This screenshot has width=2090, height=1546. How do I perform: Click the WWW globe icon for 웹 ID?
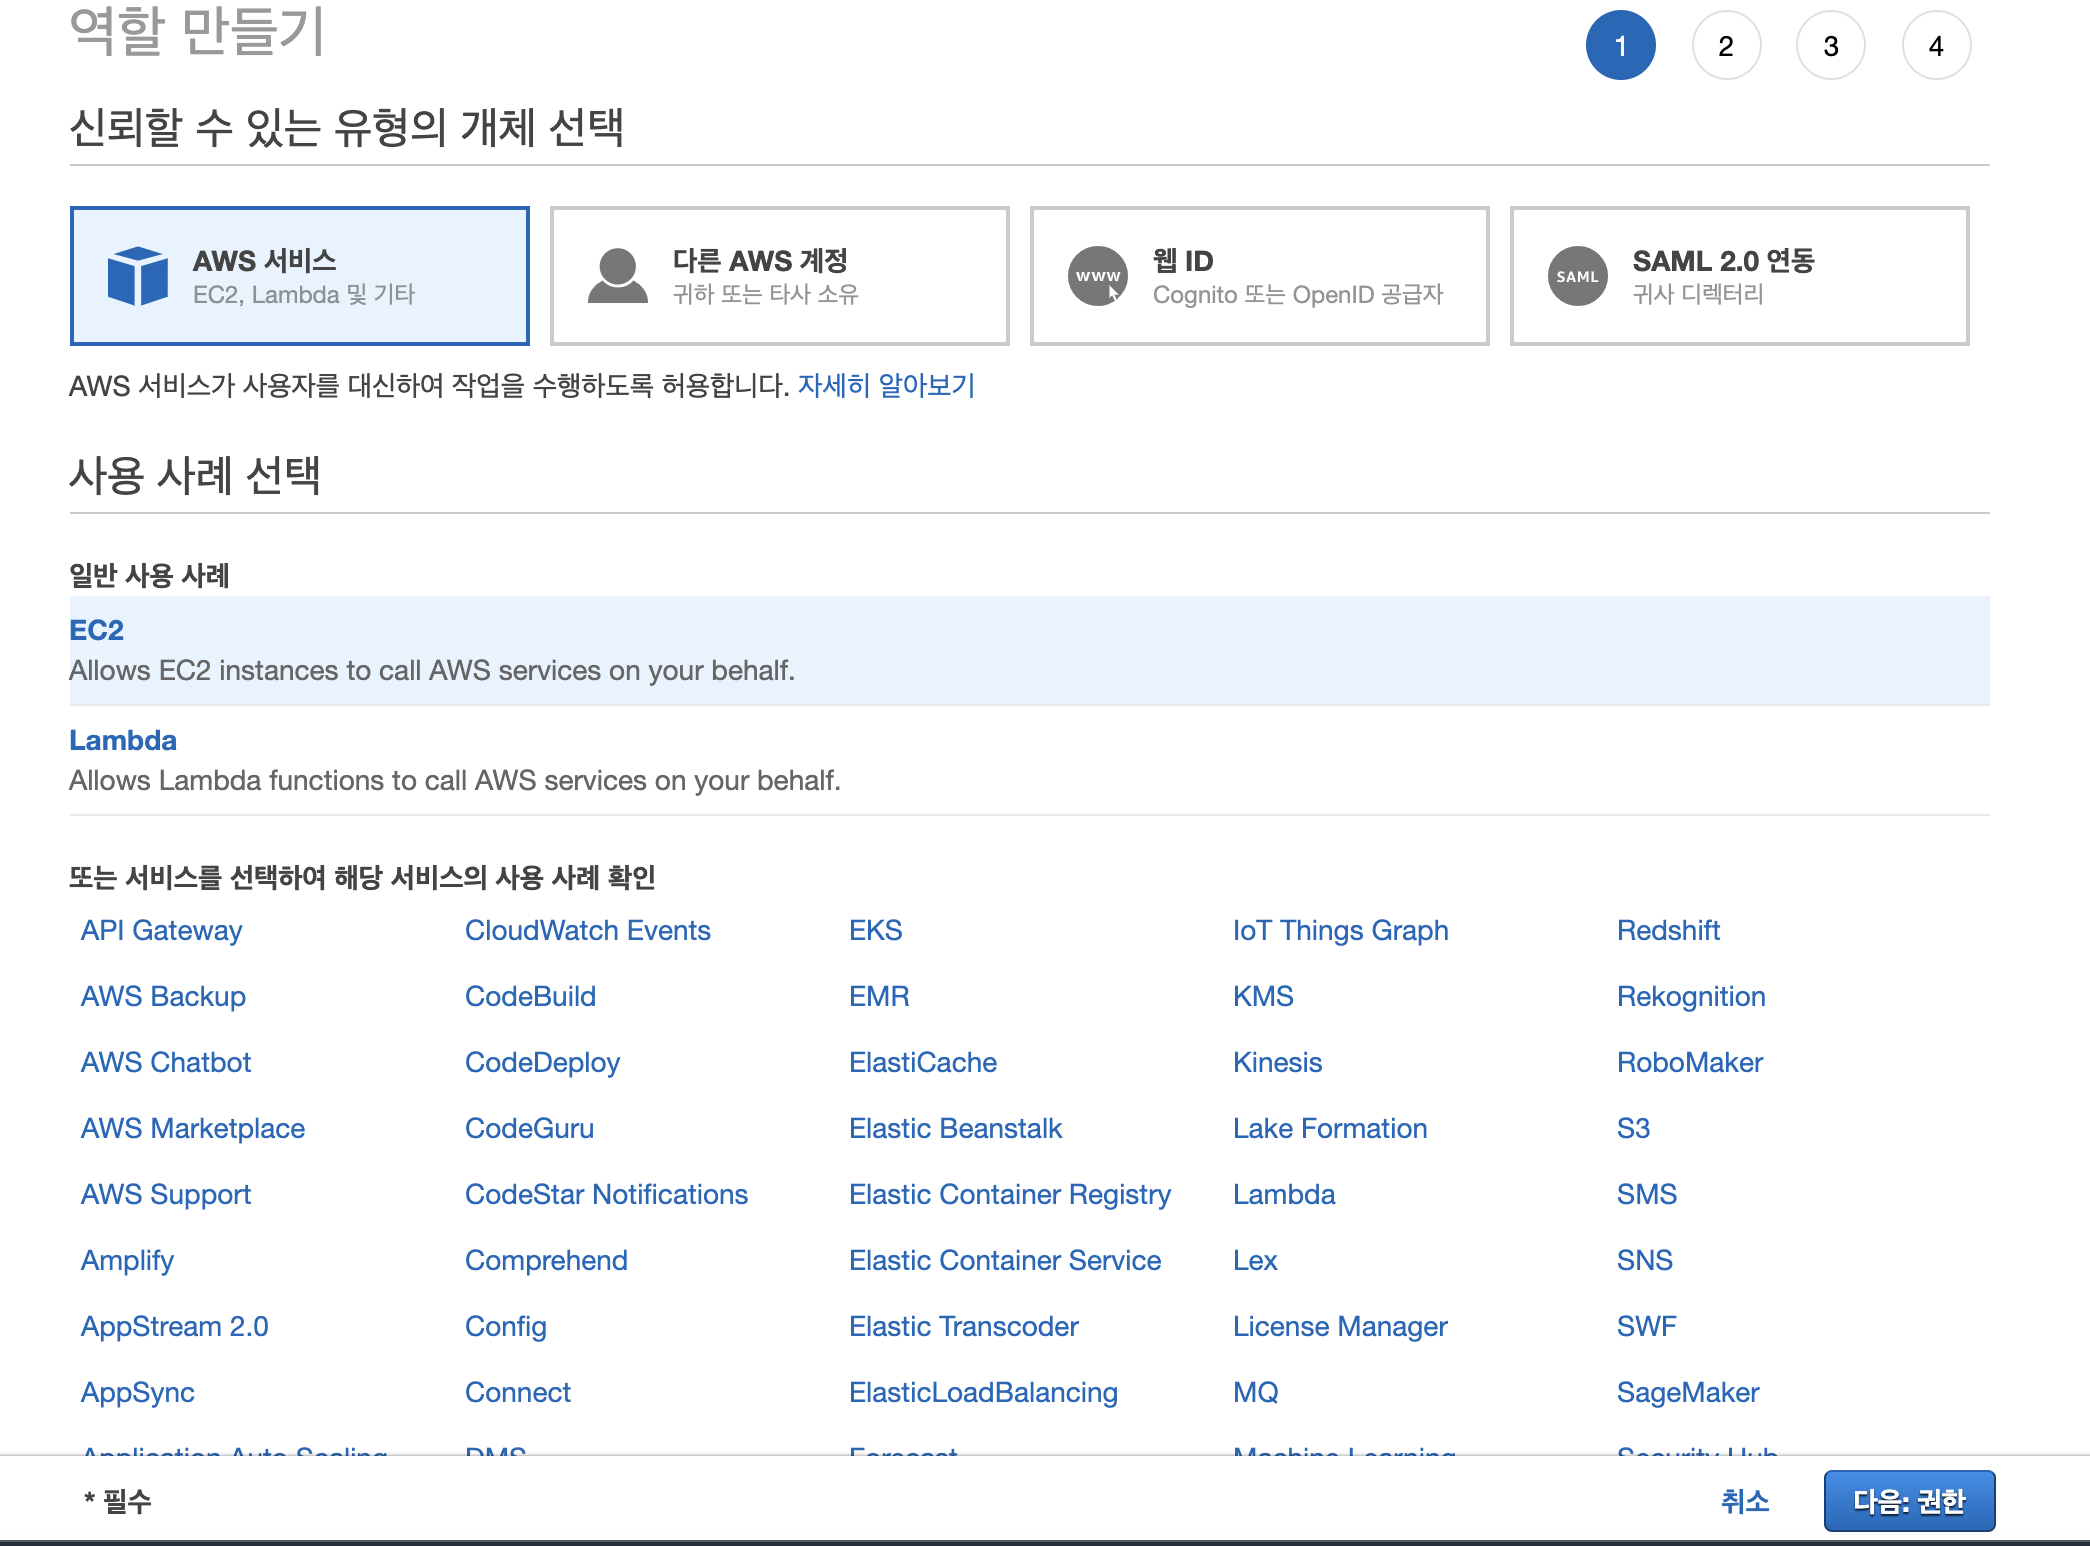click(x=1097, y=276)
